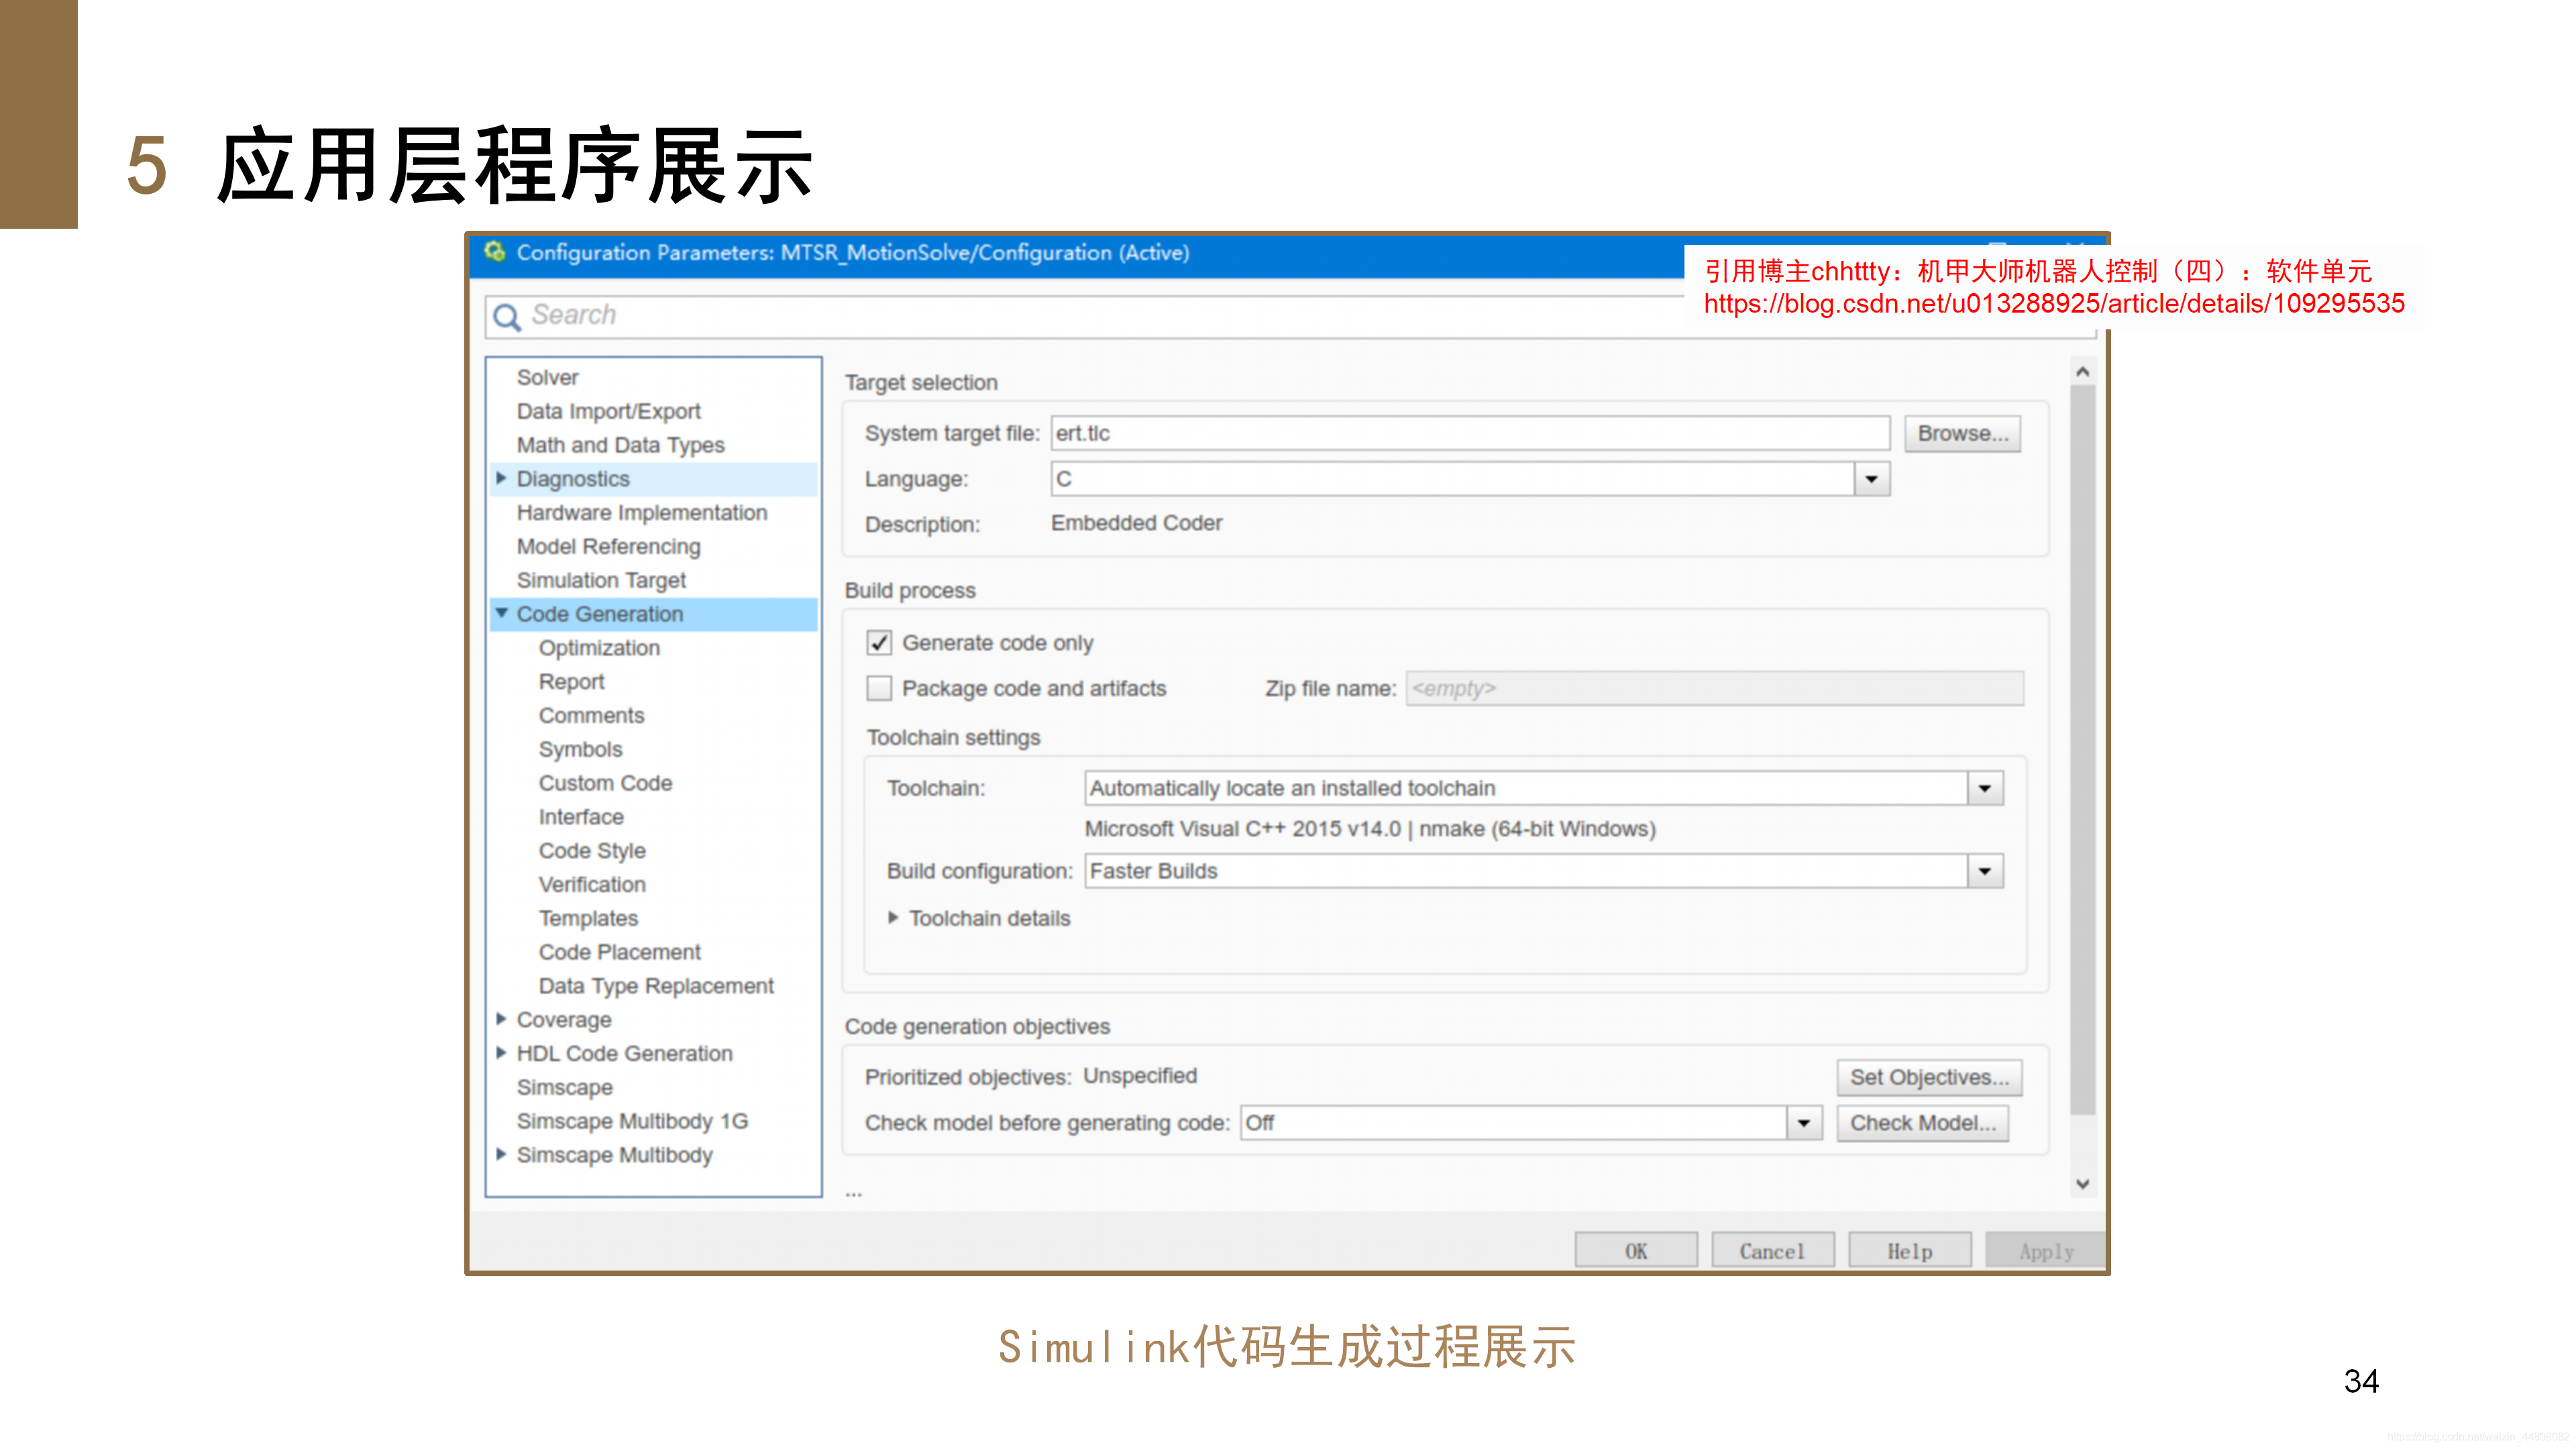The height and width of the screenshot is (1449, 2576).
Task: Click the Browse... button
Action: [1962, 433]
